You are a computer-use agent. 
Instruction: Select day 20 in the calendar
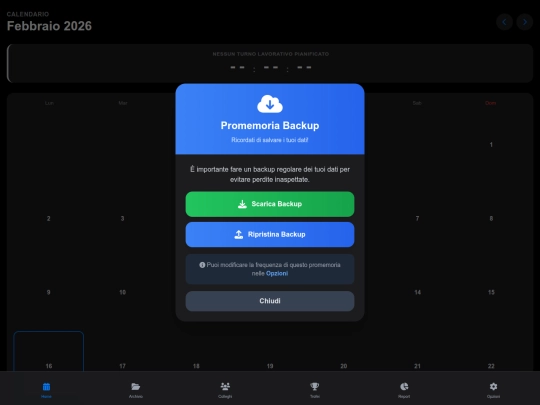344,366
